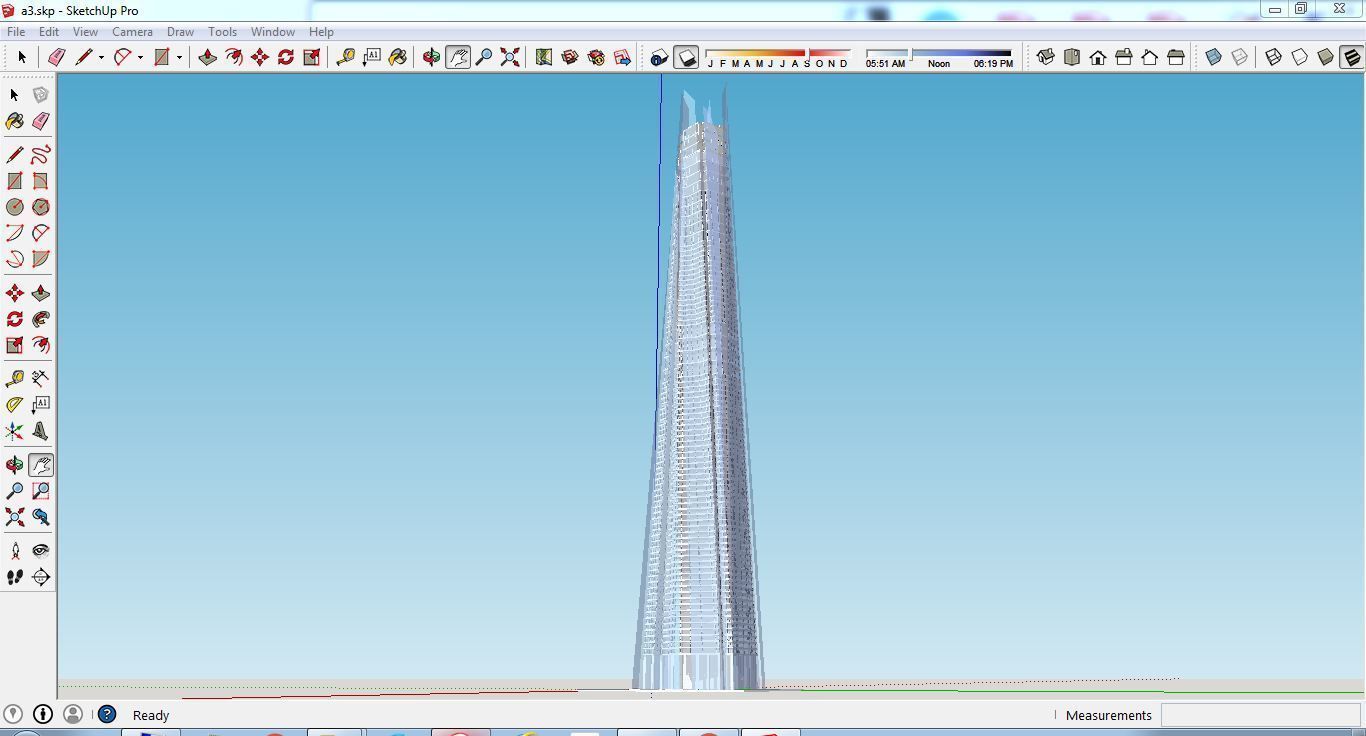Expand the Arc tool dropdown arrow
Screen dimensions: 1366x736
[140, 58]
